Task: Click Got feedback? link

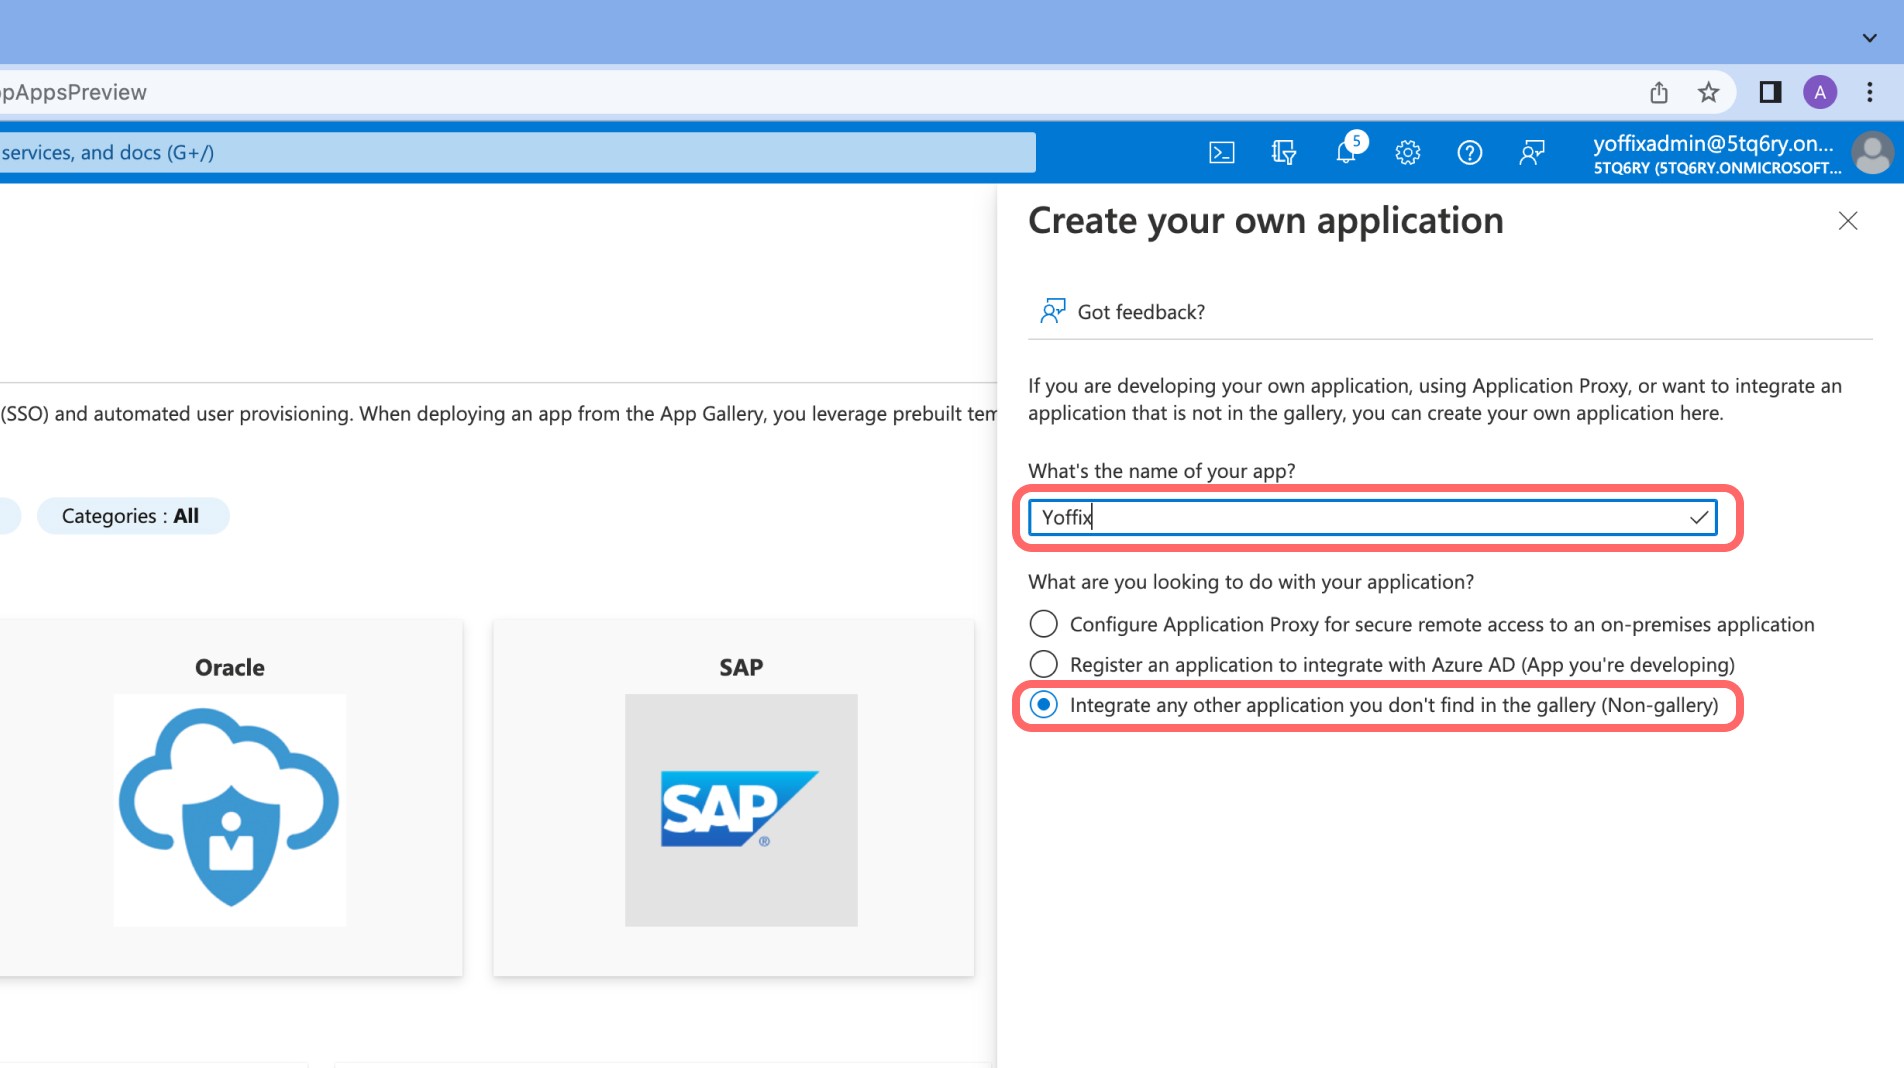Action: point(1141,312)
